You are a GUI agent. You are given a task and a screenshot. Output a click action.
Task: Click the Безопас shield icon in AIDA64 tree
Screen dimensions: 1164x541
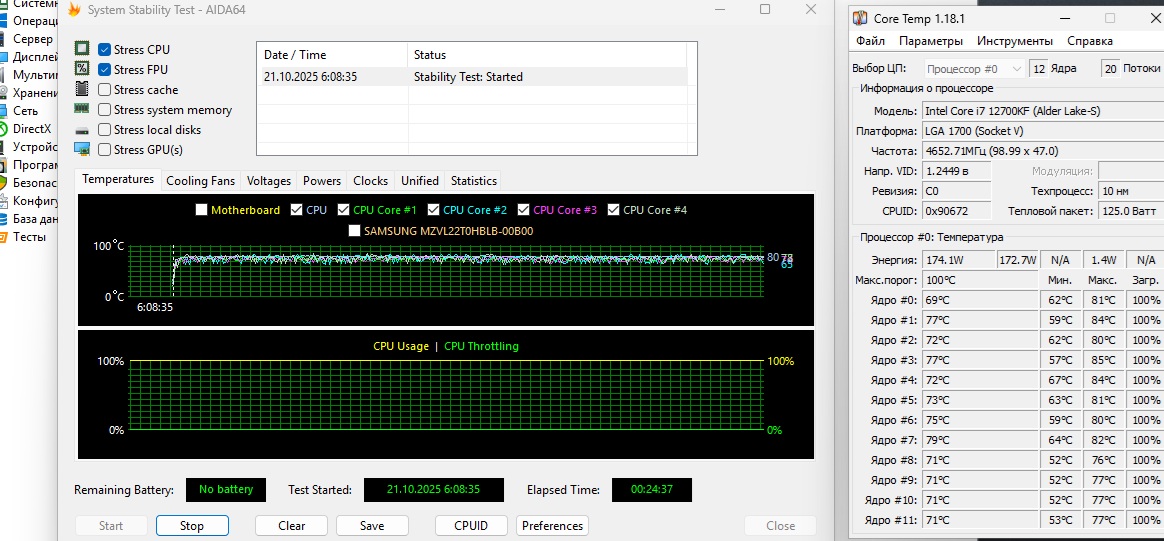2,183
